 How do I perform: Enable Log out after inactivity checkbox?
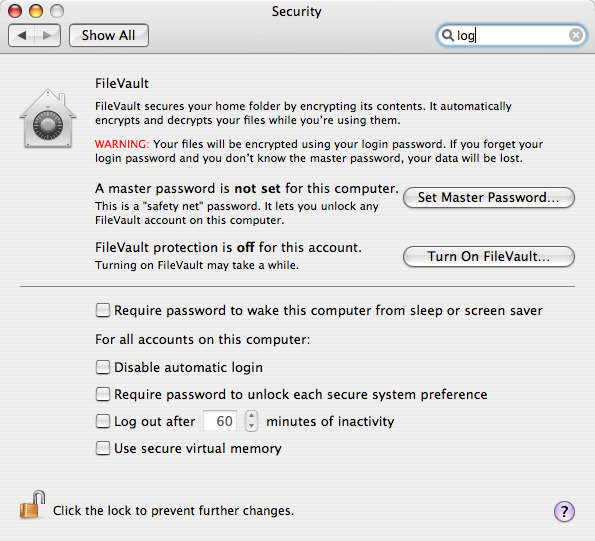tap(102, 421)
